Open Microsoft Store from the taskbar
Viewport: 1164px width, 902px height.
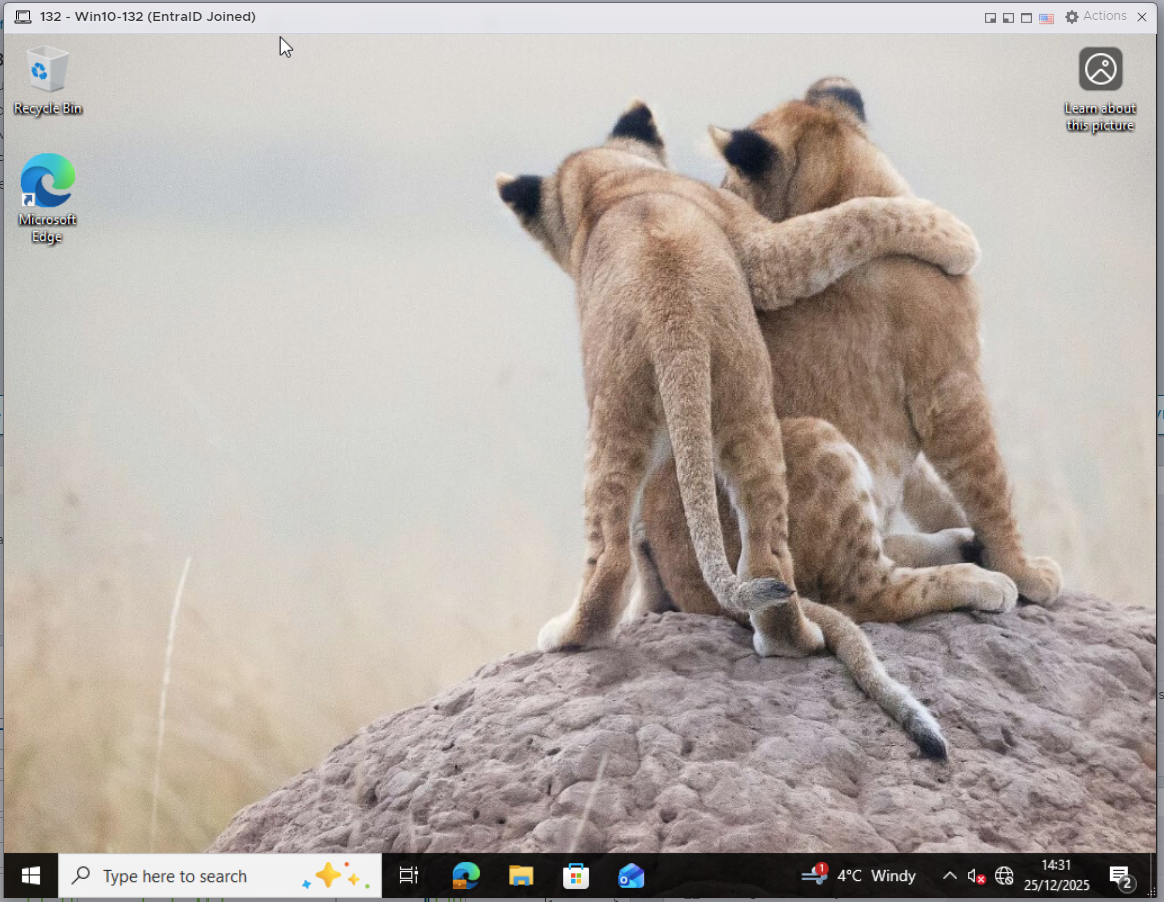coord(576,876)
